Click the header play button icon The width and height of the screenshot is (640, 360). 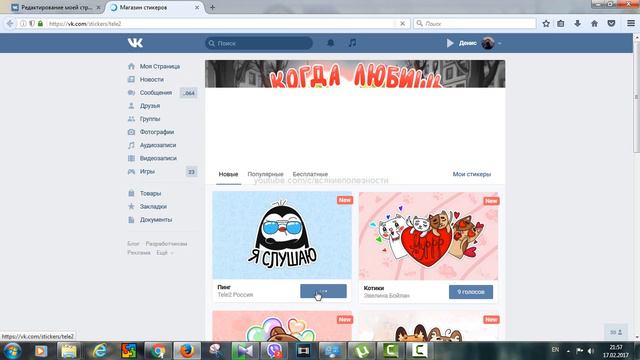450,43
